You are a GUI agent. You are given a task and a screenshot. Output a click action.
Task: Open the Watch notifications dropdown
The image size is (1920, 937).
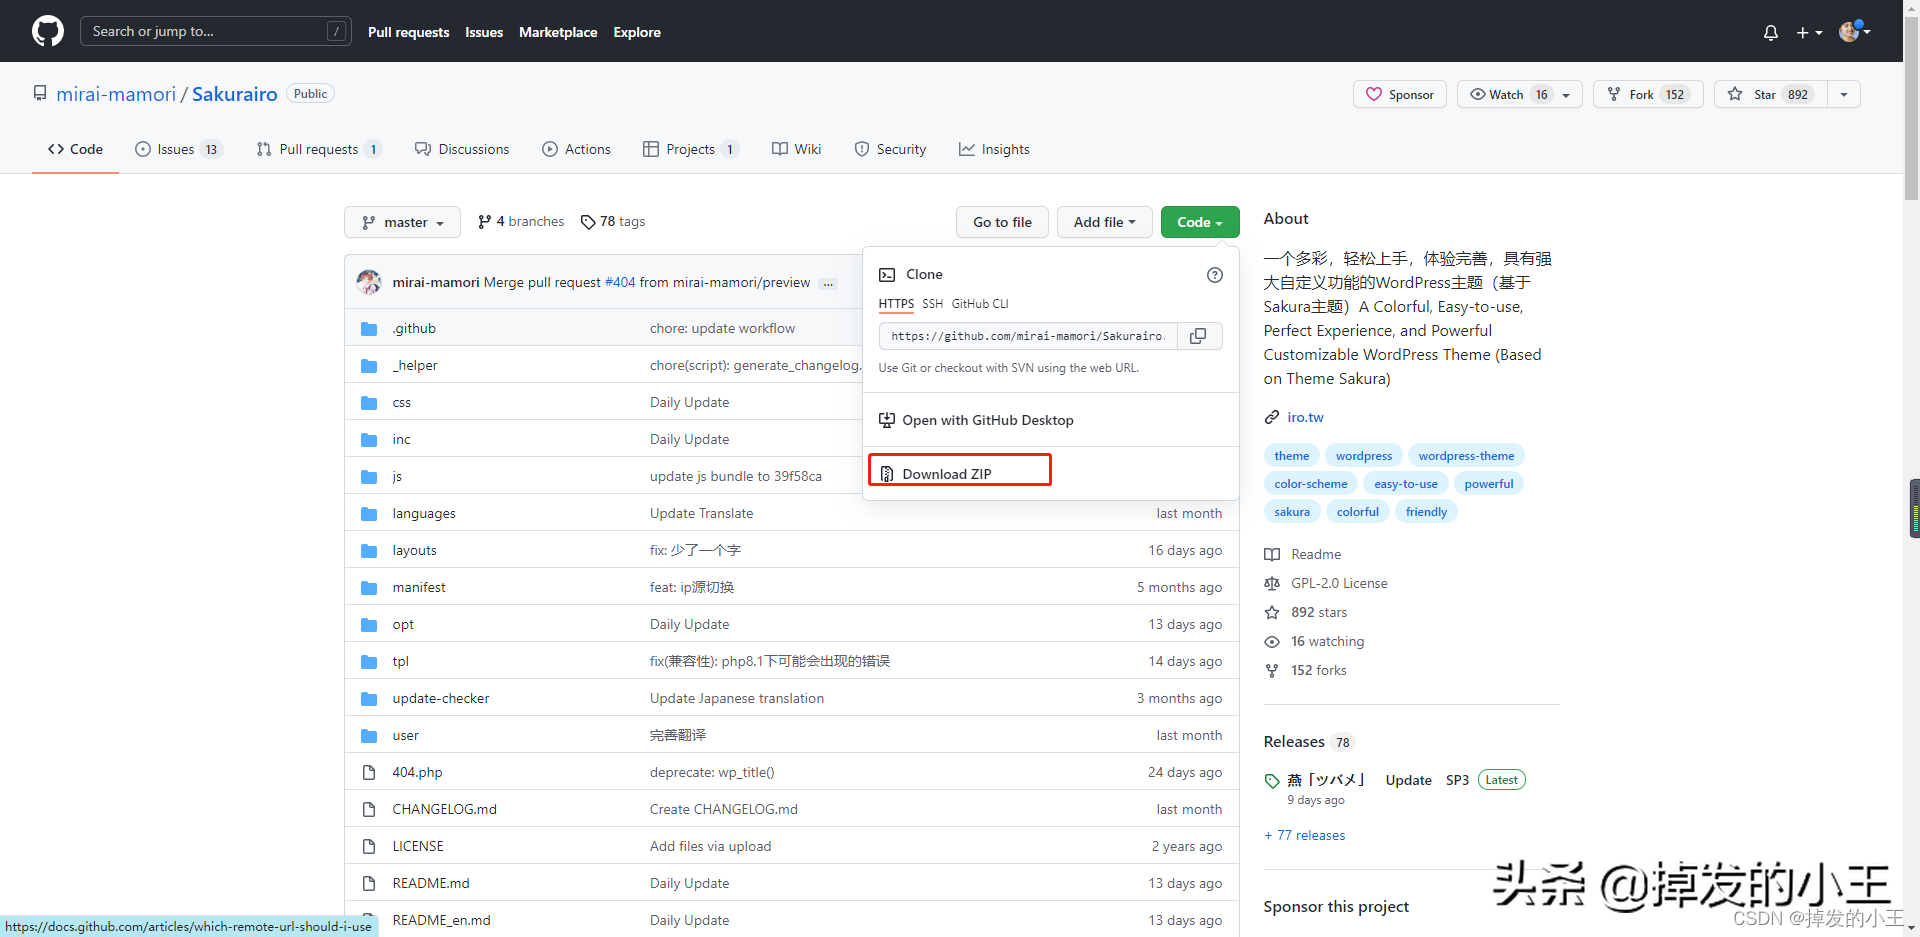pos(1520,94)
